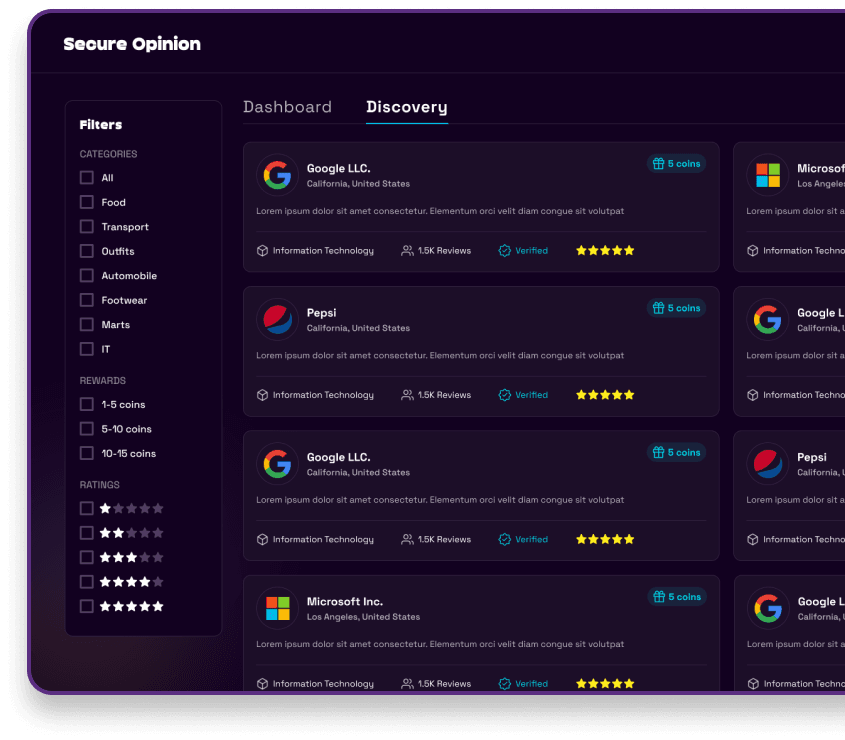The height and width of the screenshot is (740, 845).
Task: Click the RATINGS section label
Action: pos(100,485)
